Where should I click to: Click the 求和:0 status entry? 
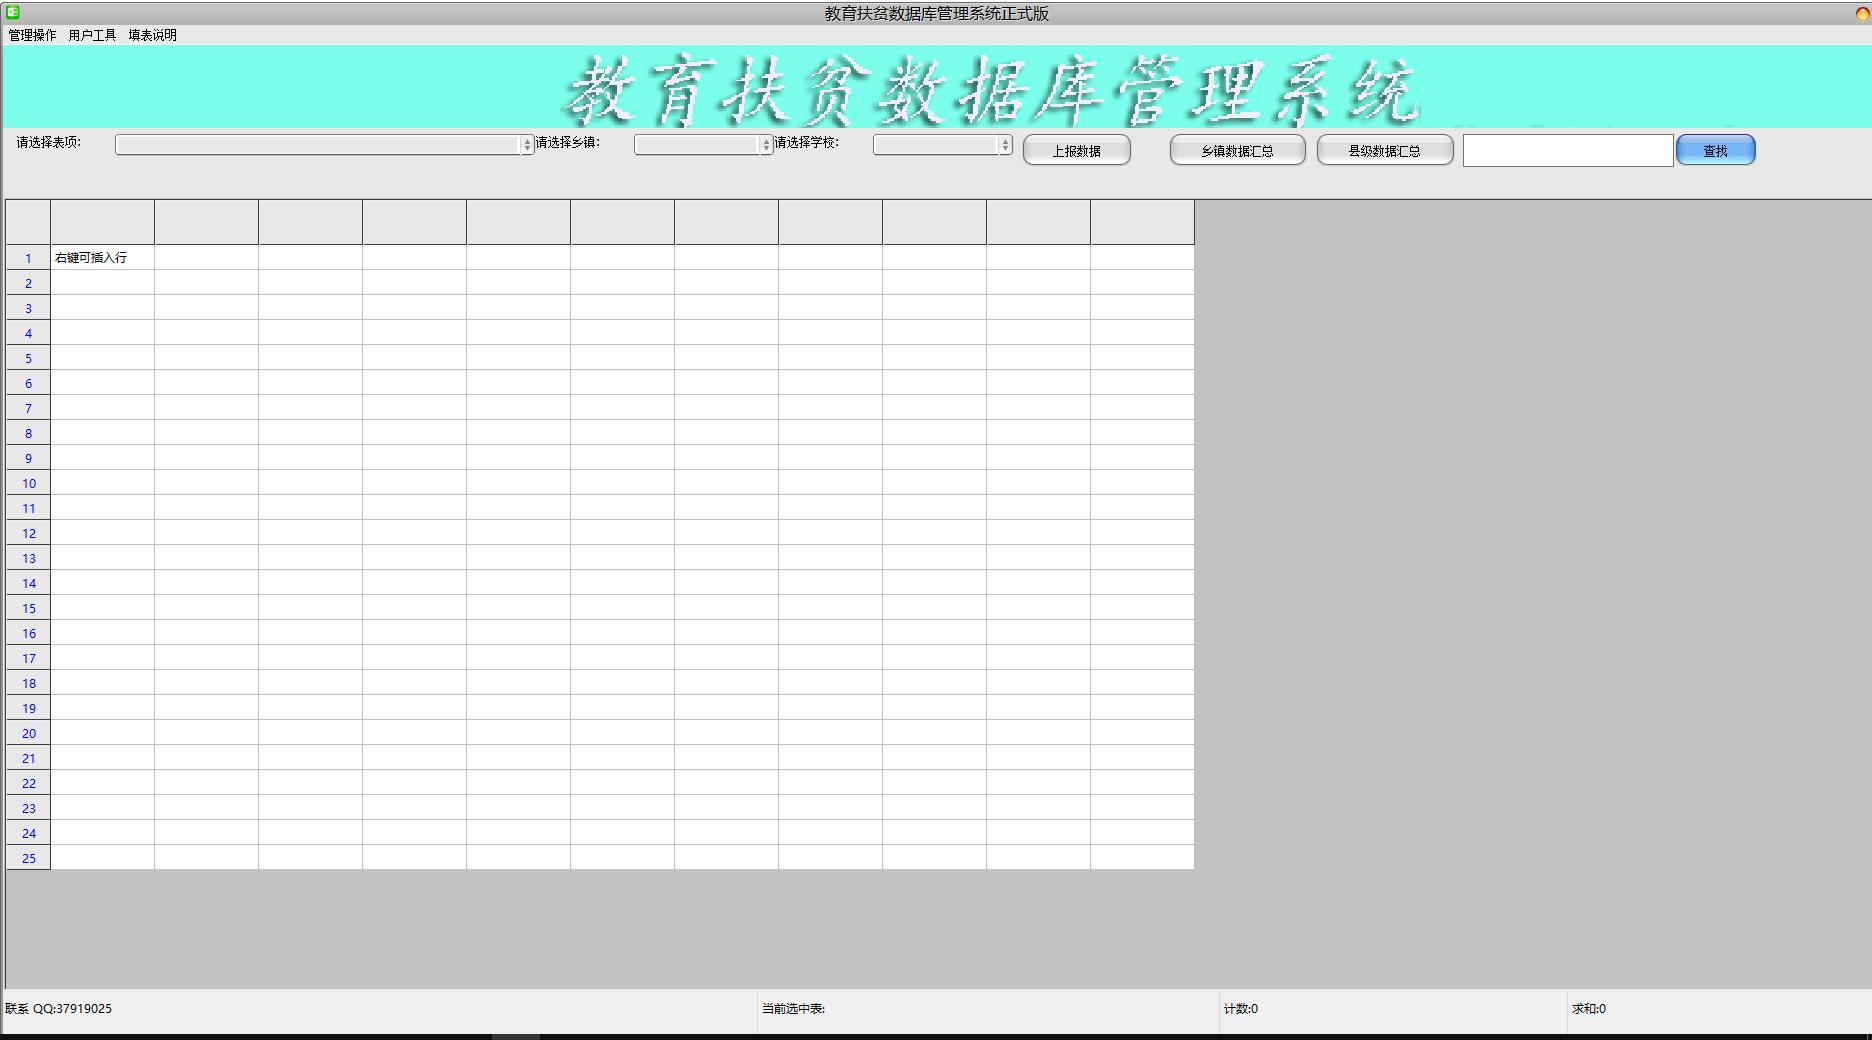click(x=1588, y=1008)
